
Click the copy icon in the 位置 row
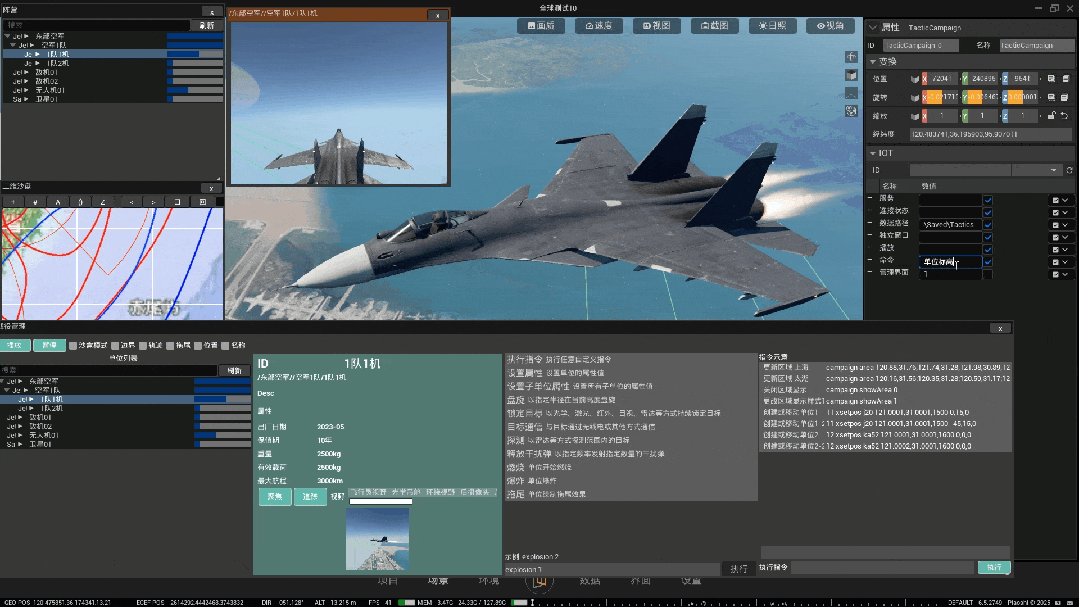(1051, 79)
